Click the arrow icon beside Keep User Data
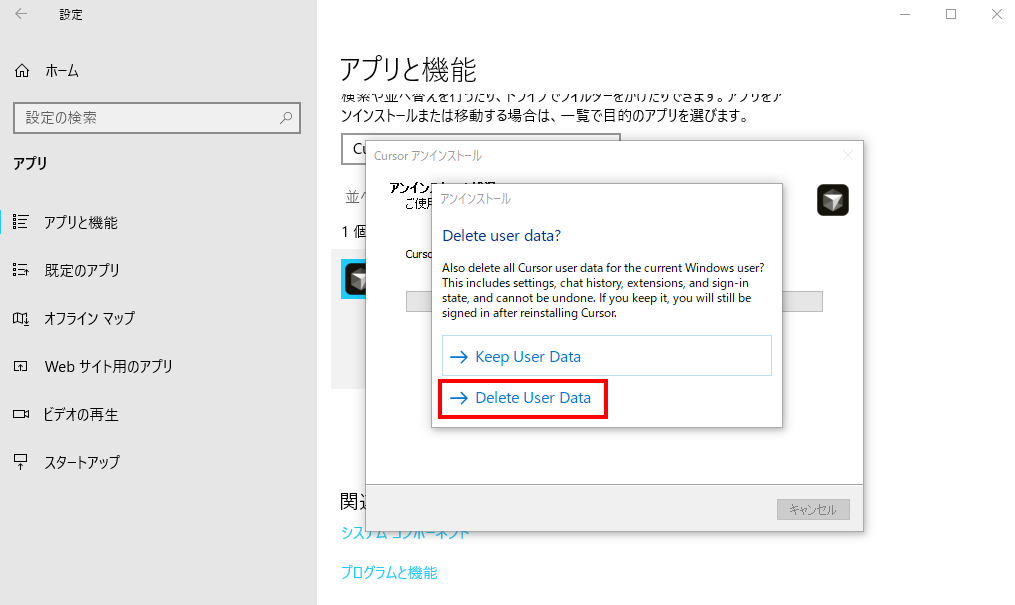 pos(459,357)
